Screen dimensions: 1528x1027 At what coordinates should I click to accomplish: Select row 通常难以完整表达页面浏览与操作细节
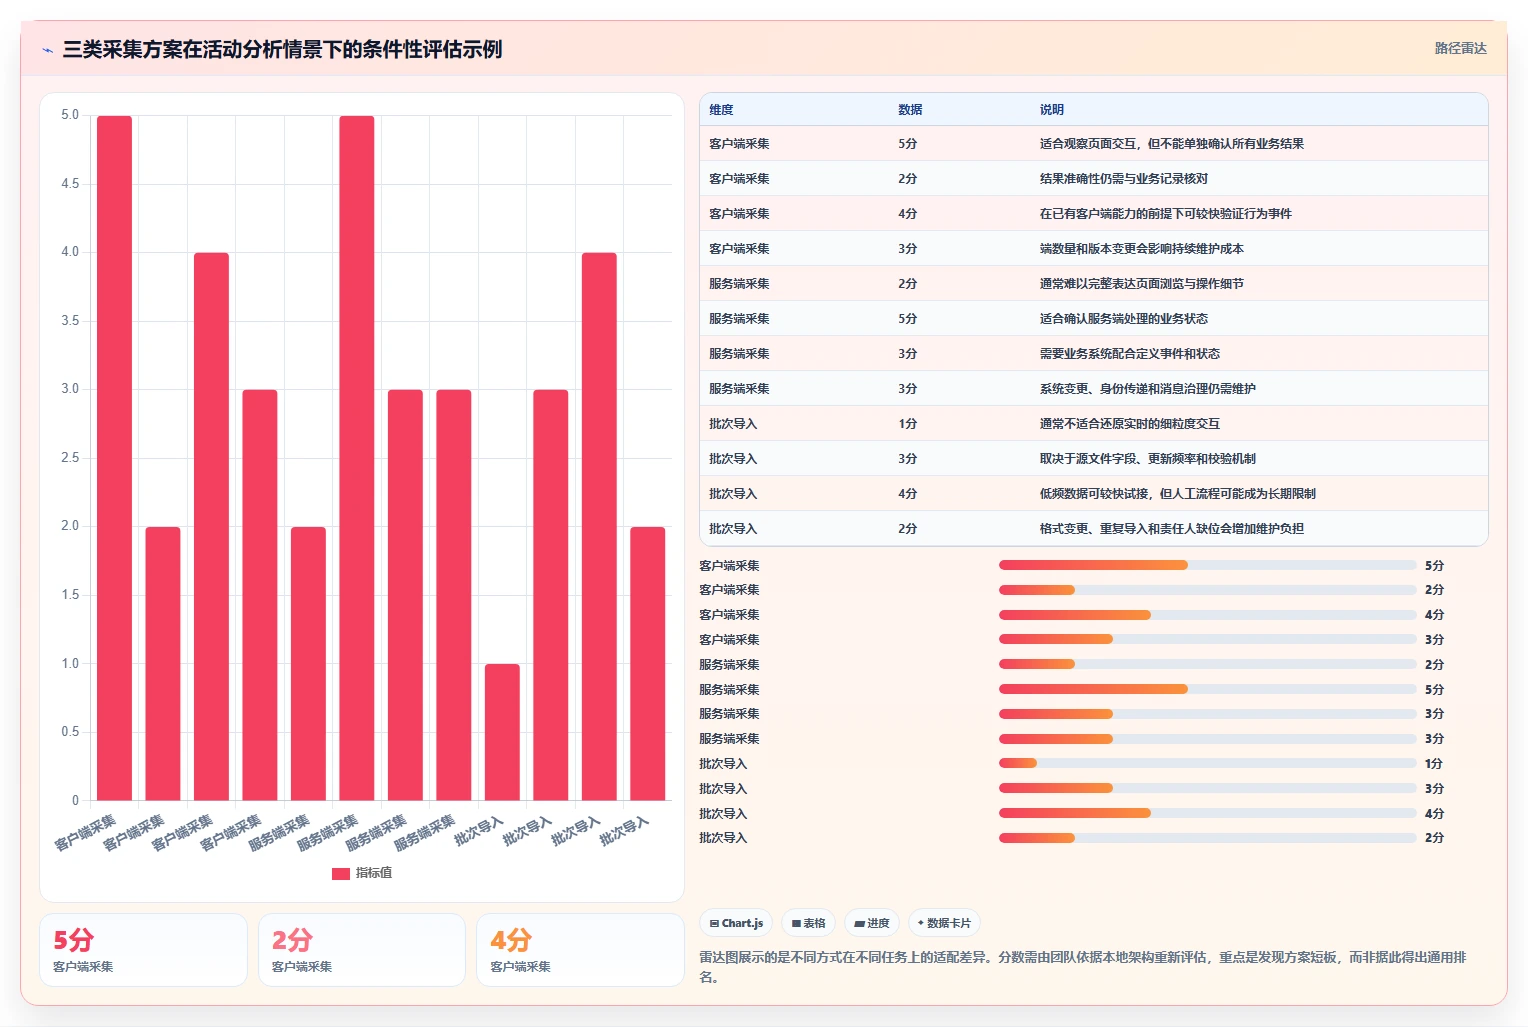tap(1093, 283)
